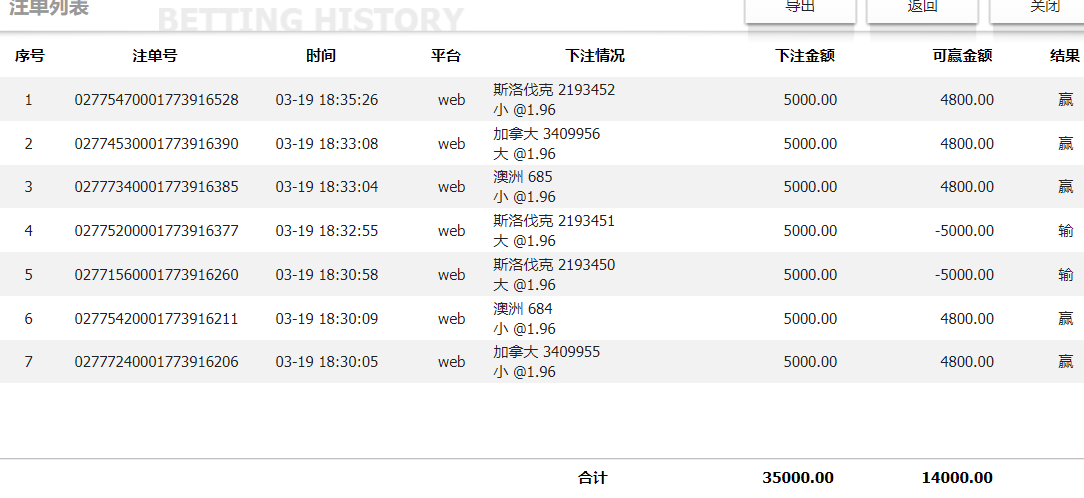Select order number 02775420001773916211
This screenshot has height=498, width=1084.
[156, 319]
